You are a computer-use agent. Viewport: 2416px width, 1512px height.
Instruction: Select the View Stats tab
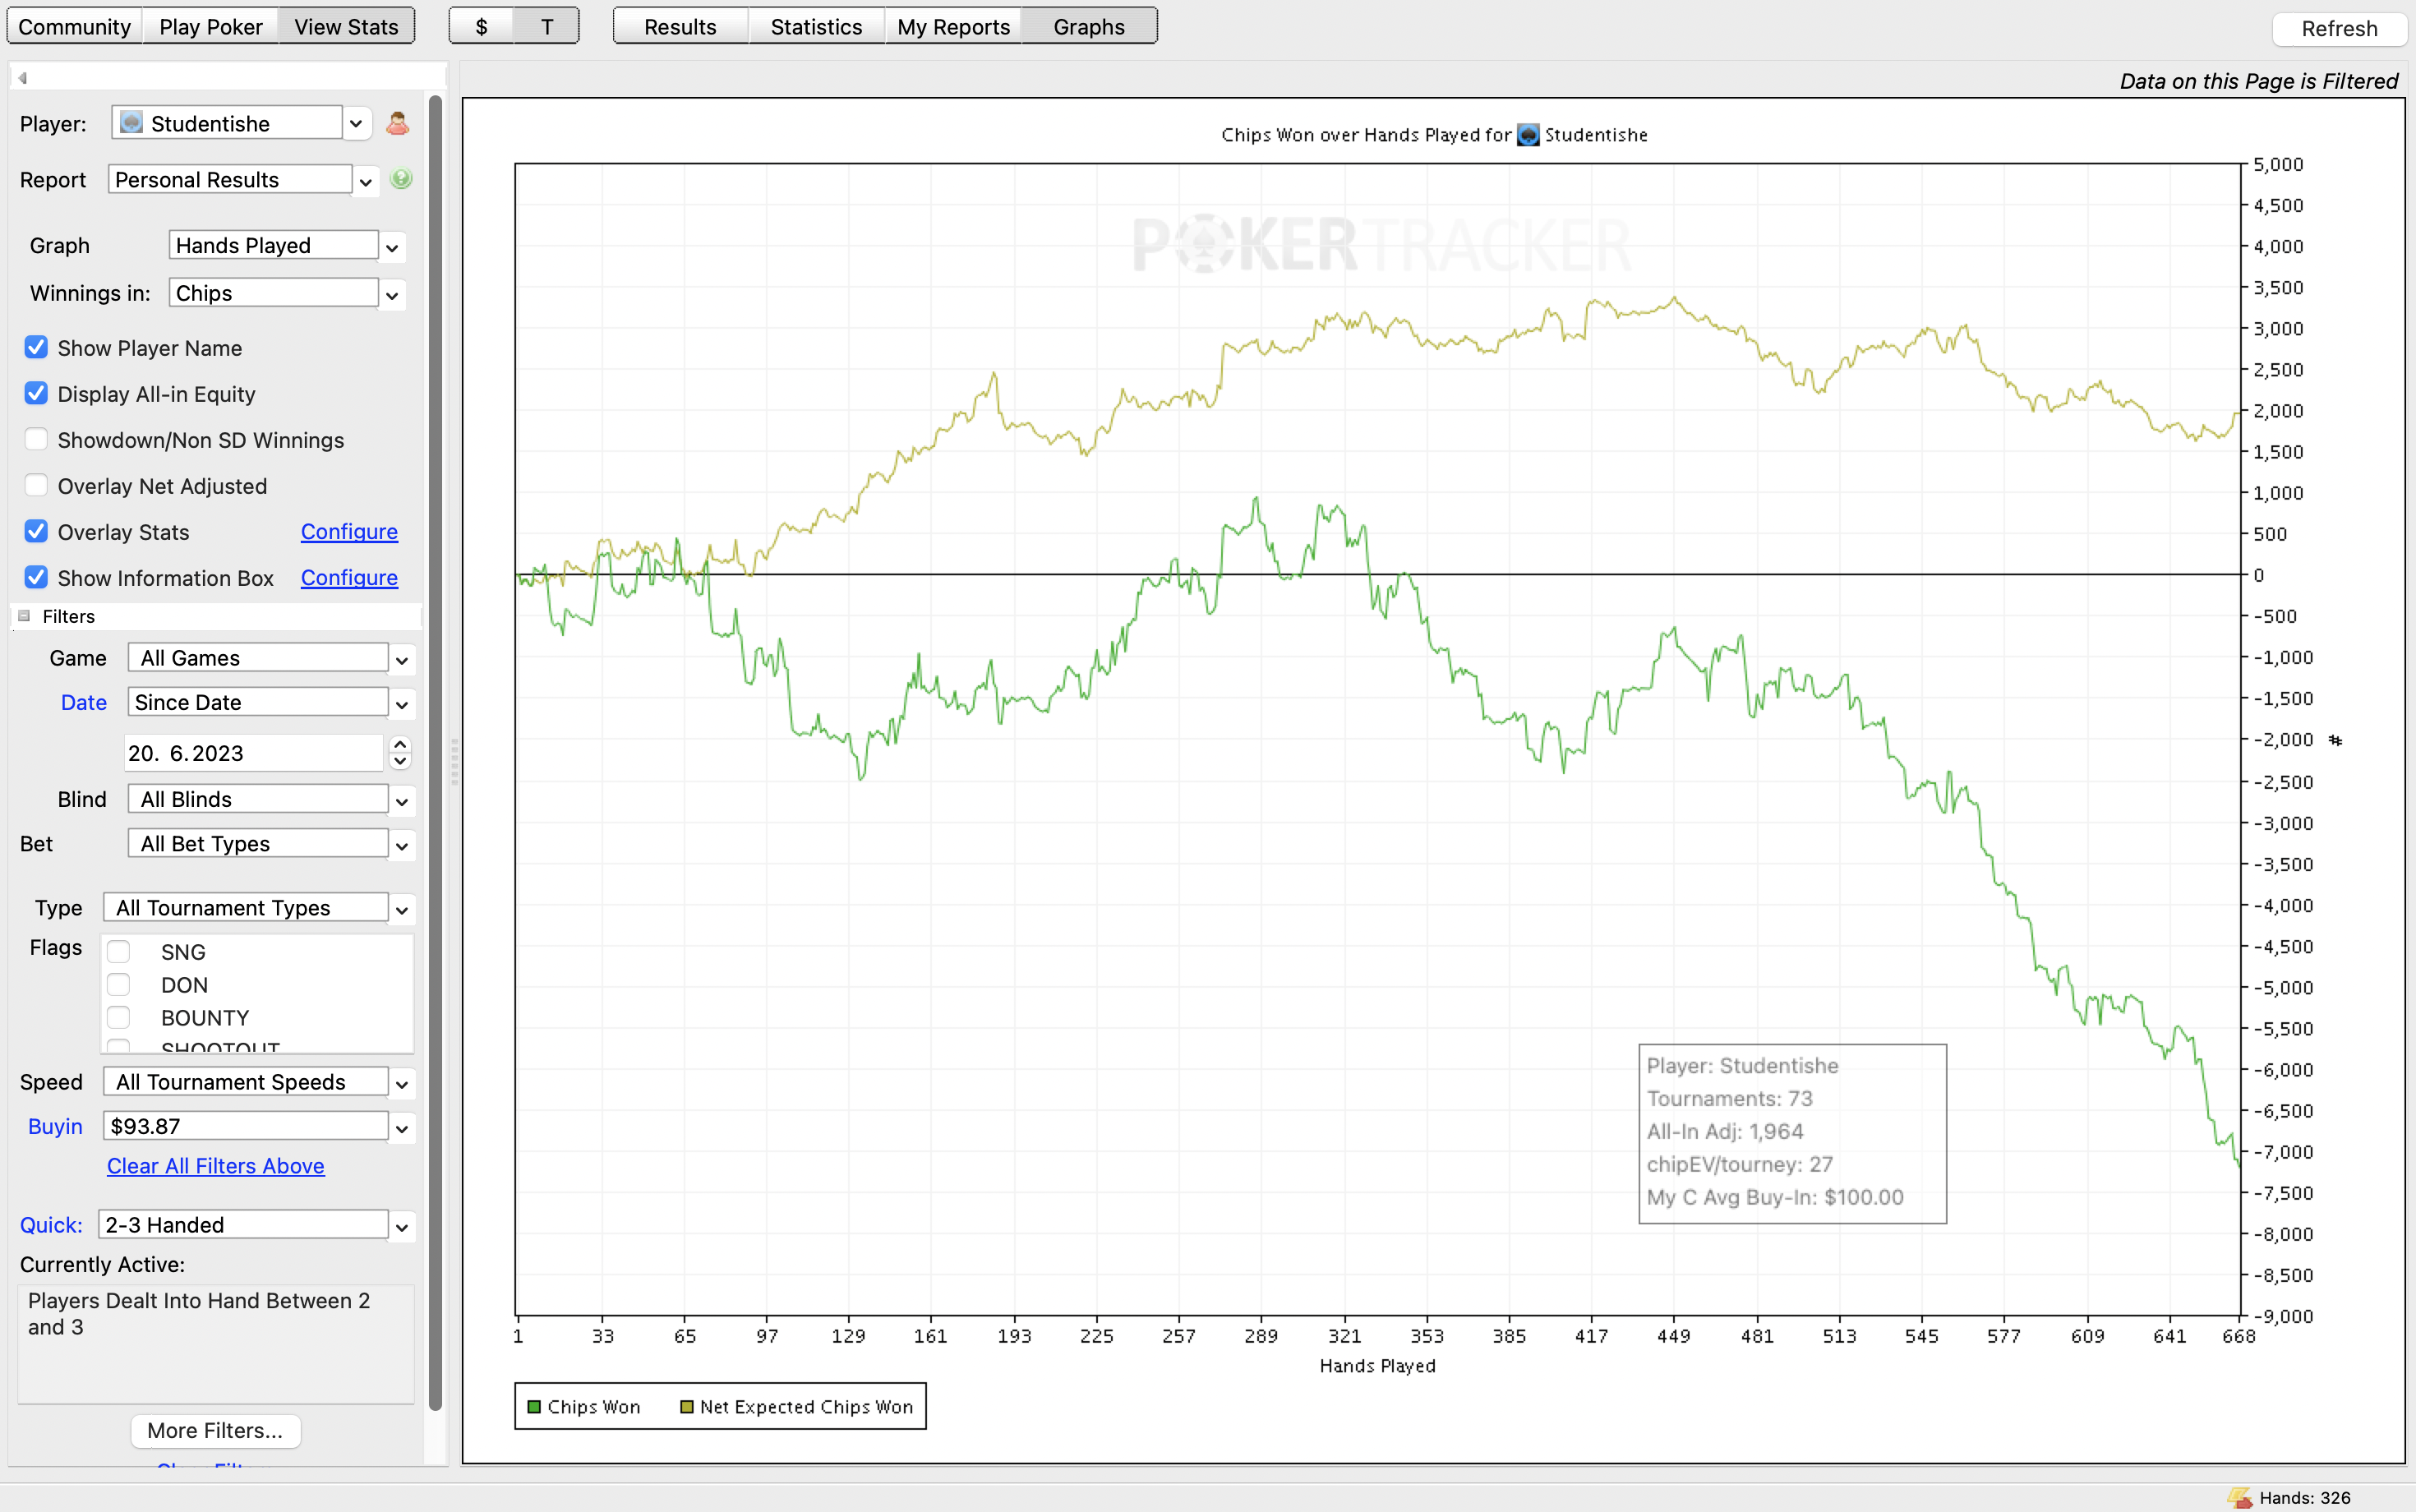(x=346, y=26)
